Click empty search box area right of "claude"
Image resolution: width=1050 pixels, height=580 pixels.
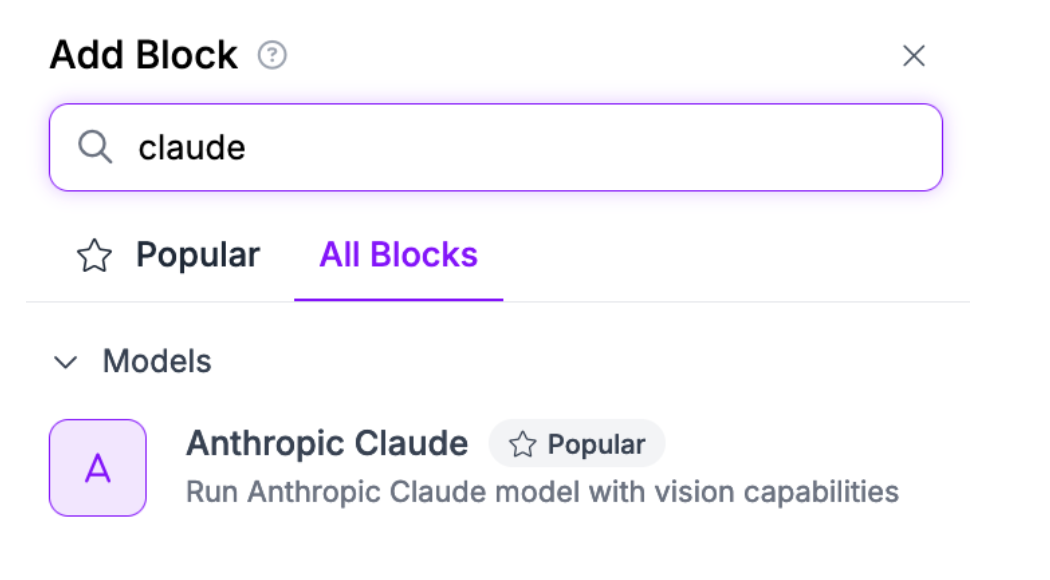click(600, 147)
